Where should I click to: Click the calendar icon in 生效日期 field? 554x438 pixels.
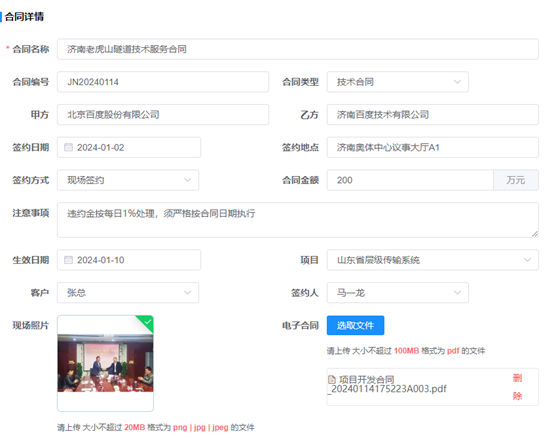pos(68,260)
